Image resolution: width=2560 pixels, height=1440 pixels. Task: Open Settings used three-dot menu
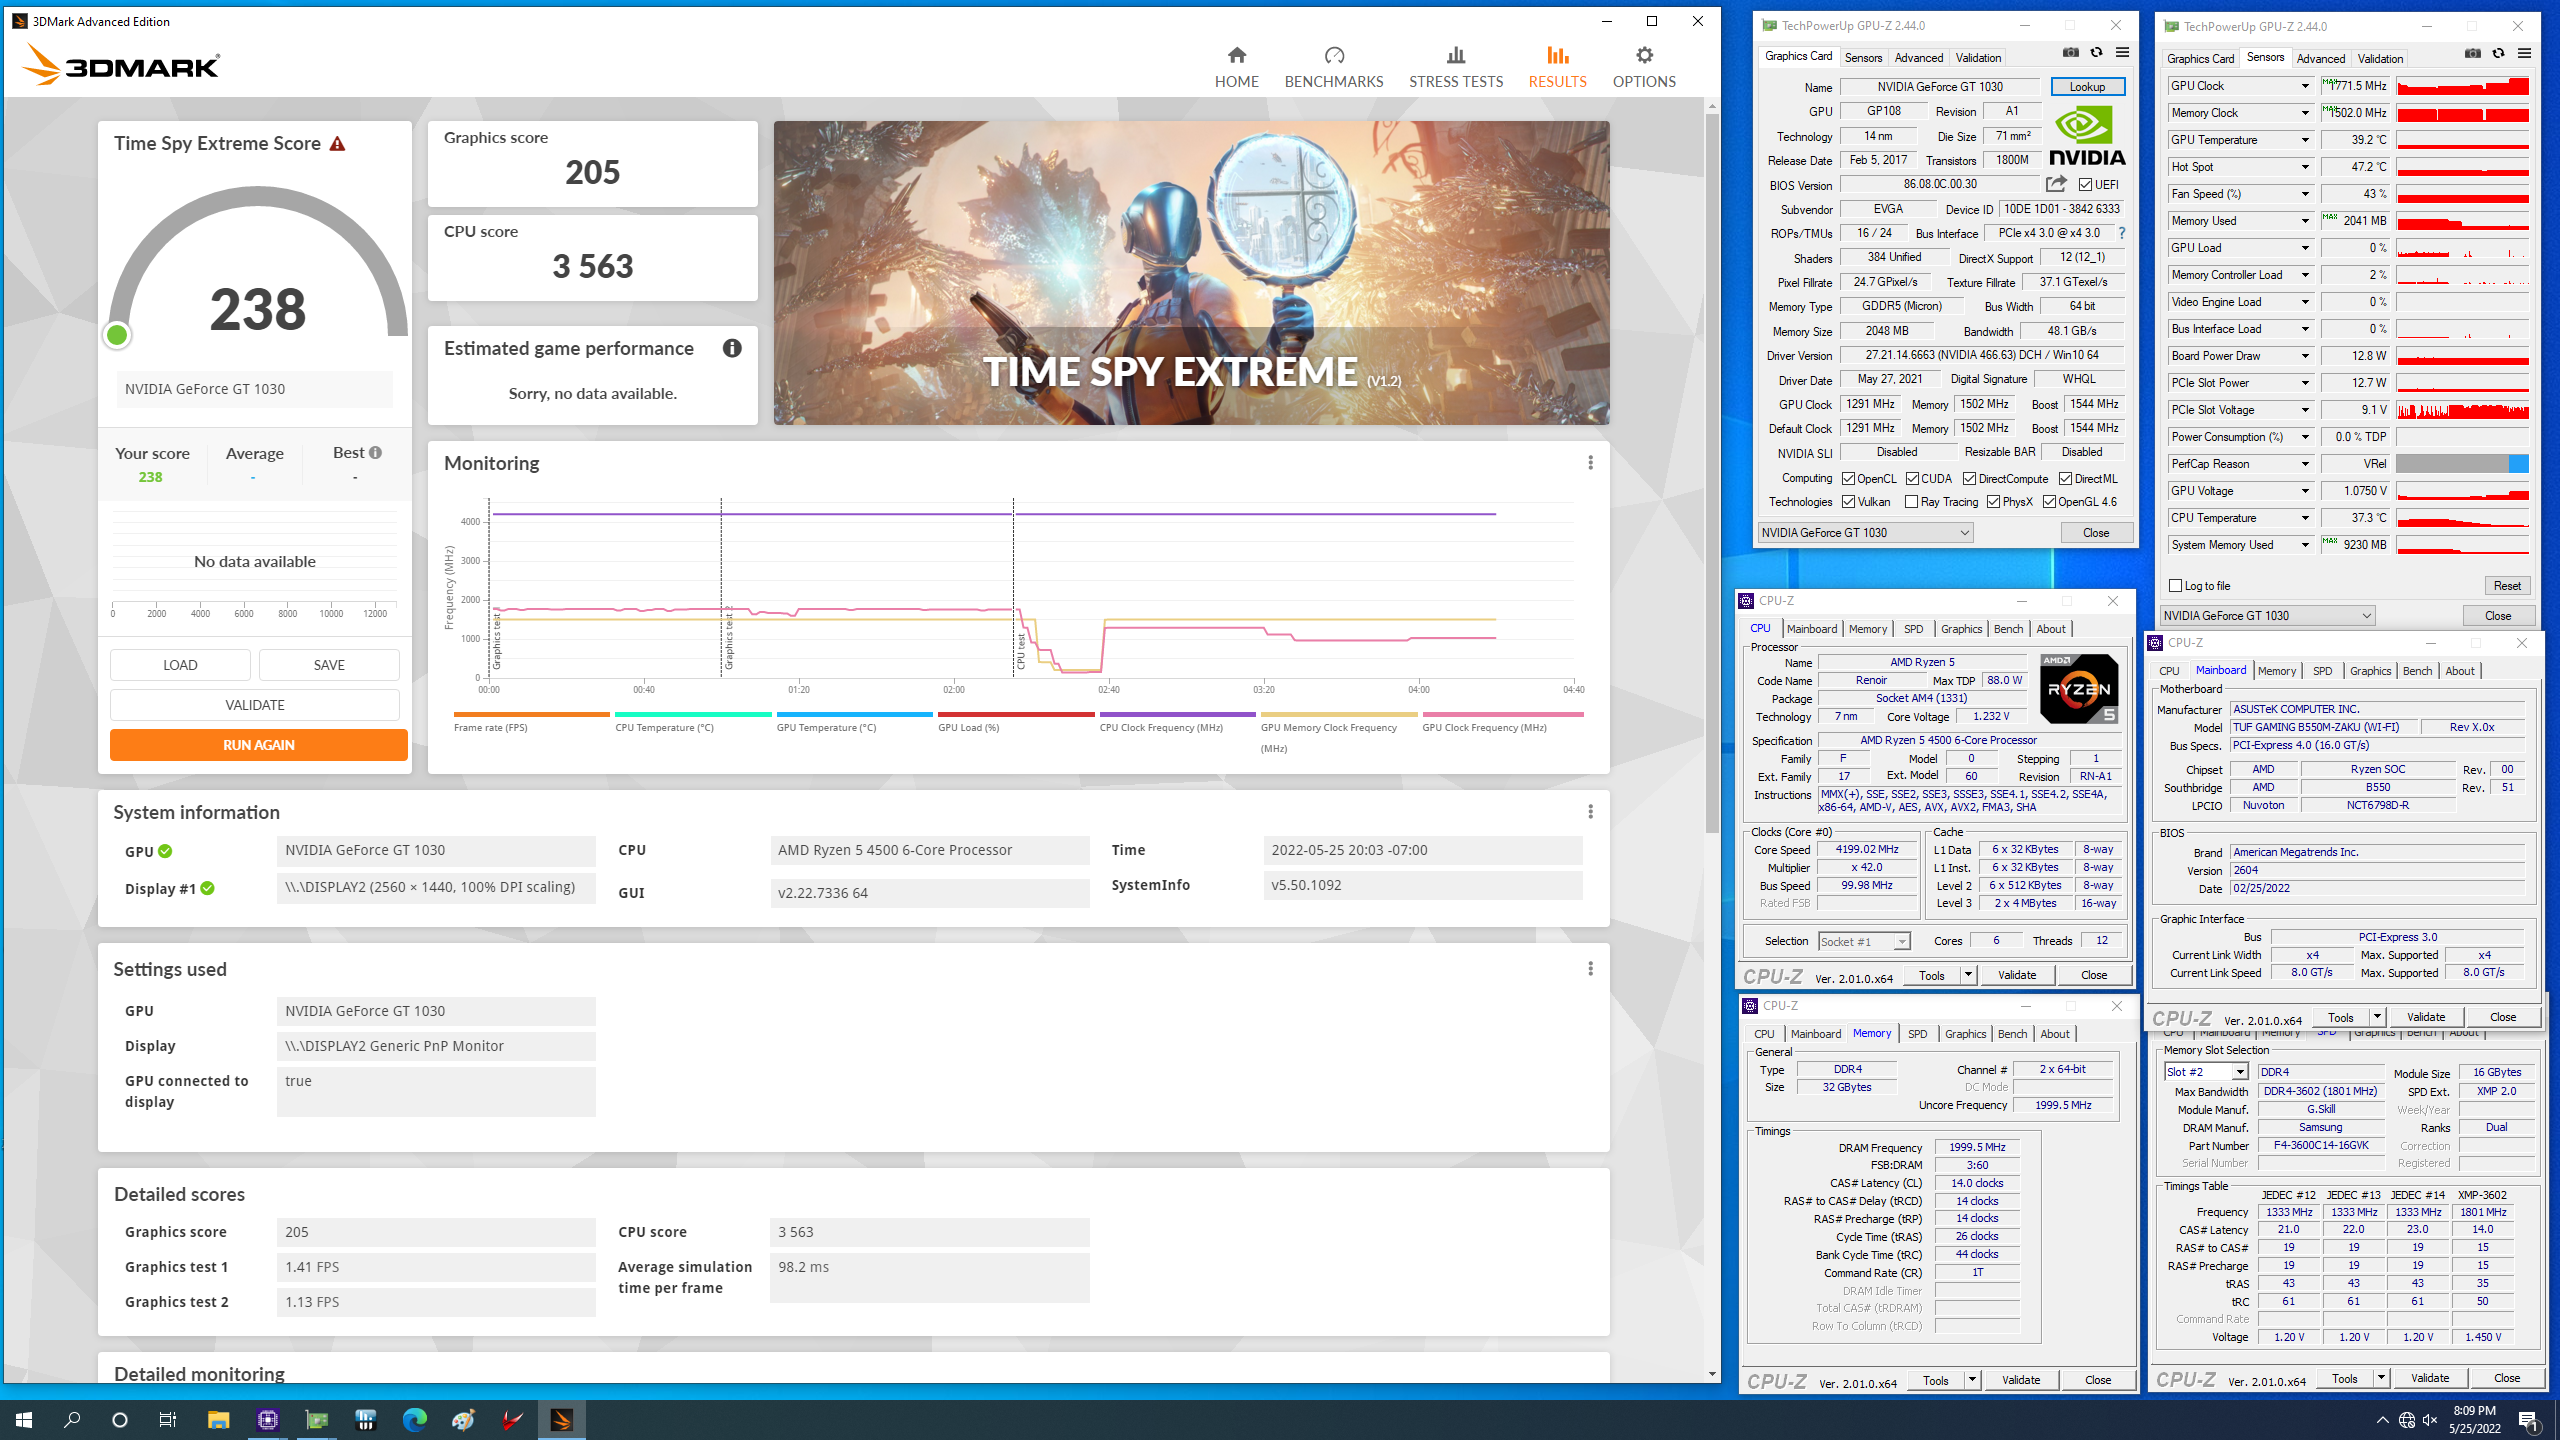1590,968
